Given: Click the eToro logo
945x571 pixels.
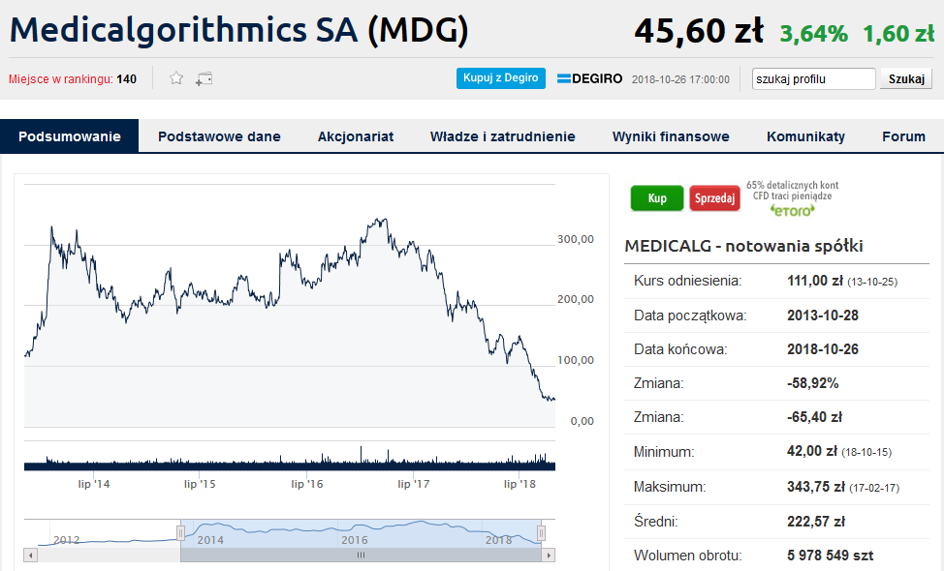Looking at the screenshot, I should point(793,210).
